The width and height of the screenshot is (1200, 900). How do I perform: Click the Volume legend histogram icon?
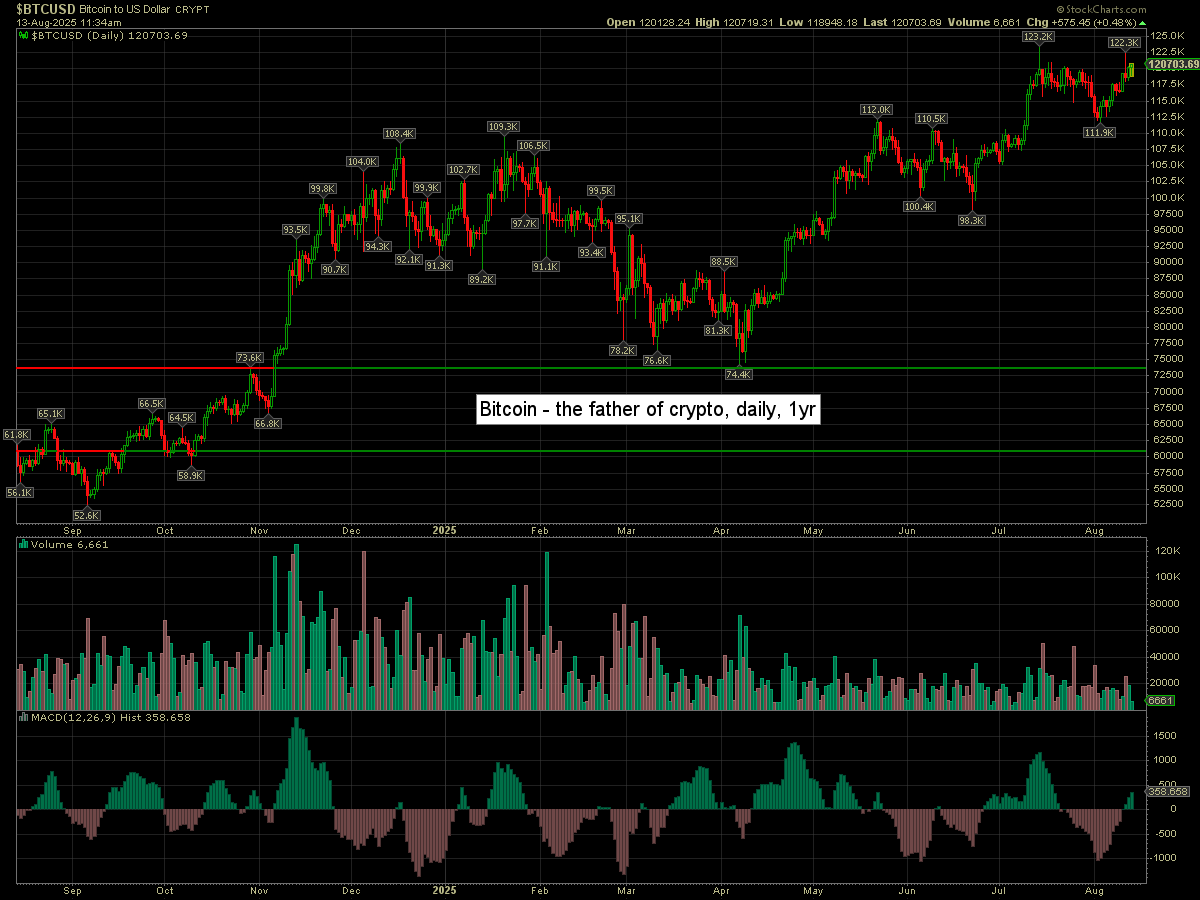tap(23, 545)
